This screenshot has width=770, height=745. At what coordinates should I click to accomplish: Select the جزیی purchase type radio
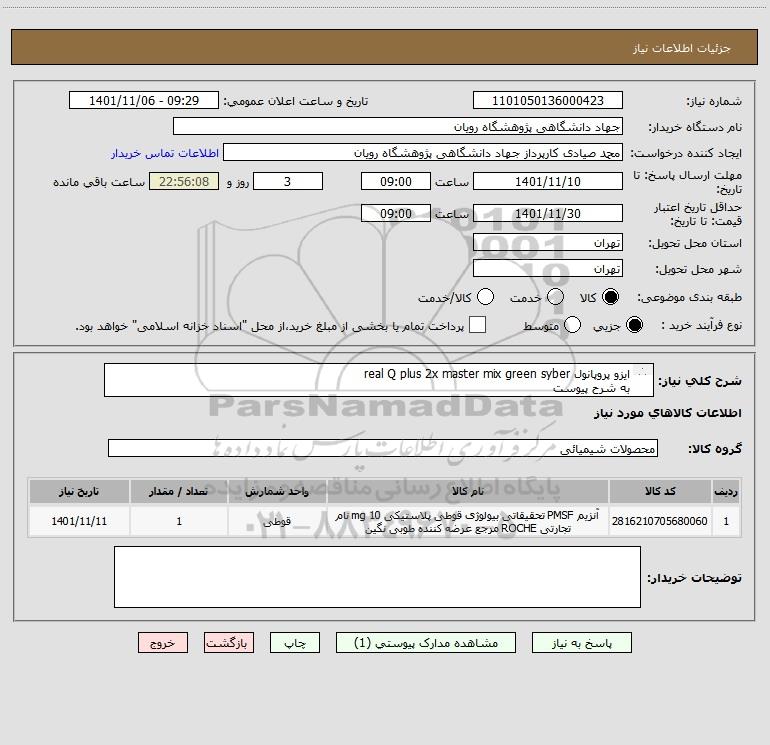pyautogui.click(x=634, y=325)
